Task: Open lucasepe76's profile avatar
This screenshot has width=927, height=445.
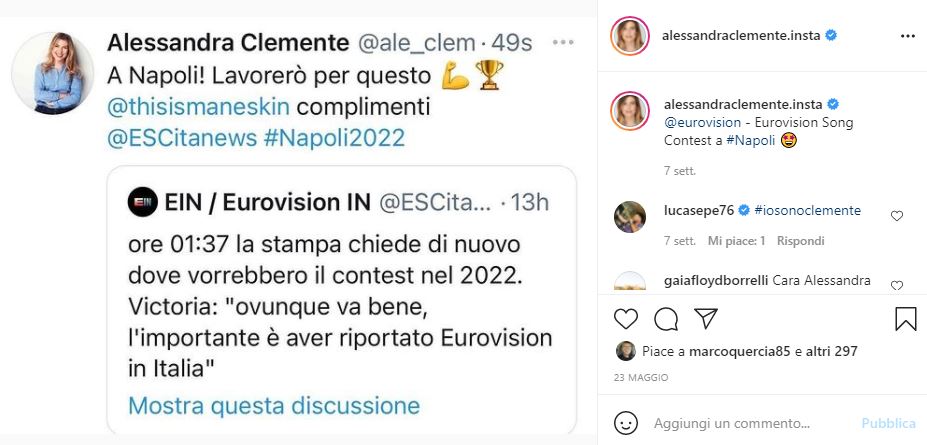Action: (x=630, y=216)
